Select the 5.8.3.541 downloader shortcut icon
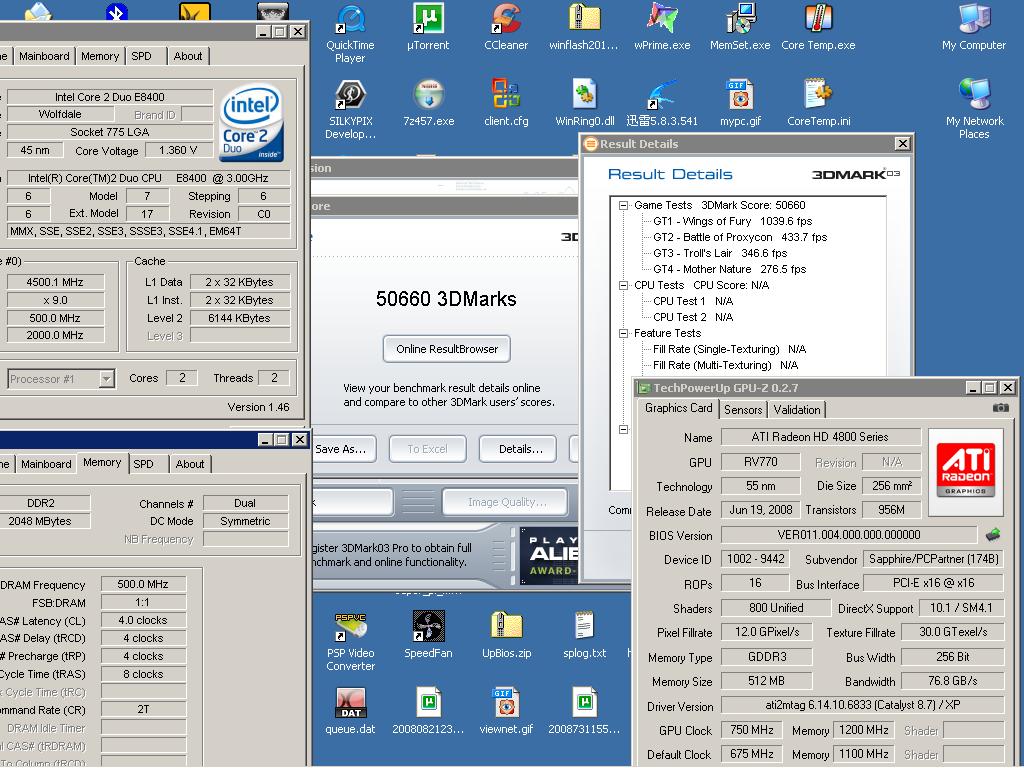The image size is (1024, 768). tap(662, 95)
